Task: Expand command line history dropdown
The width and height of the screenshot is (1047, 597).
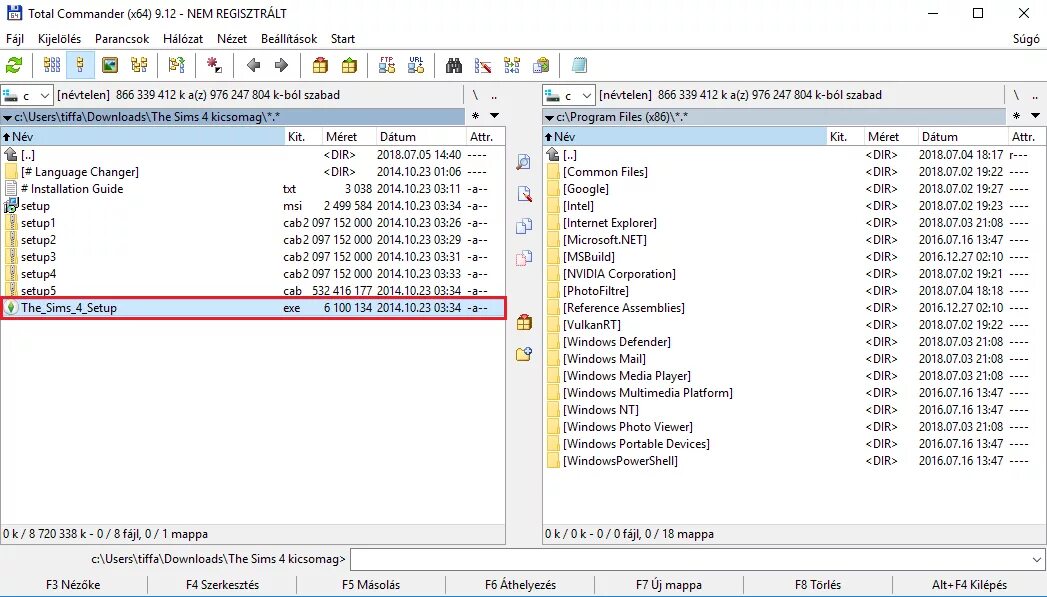Action: [1037, 560]
